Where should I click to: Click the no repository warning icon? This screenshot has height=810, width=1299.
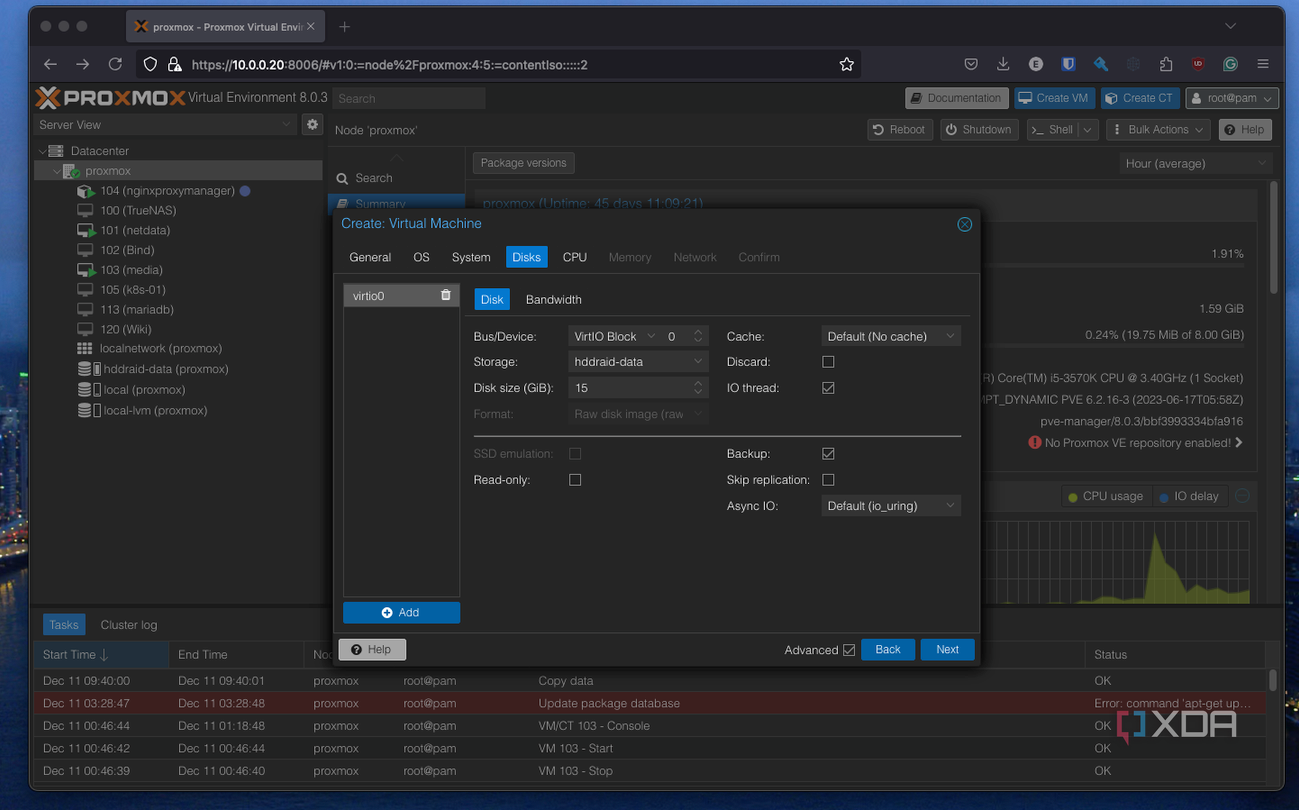point(1034,442)
